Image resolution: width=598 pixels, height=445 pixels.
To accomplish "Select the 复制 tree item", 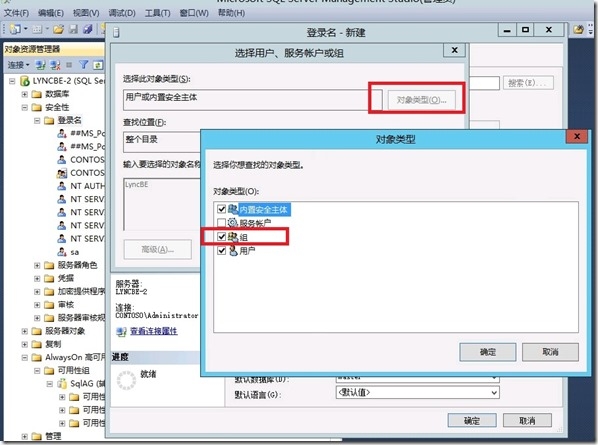I will 53,344.
